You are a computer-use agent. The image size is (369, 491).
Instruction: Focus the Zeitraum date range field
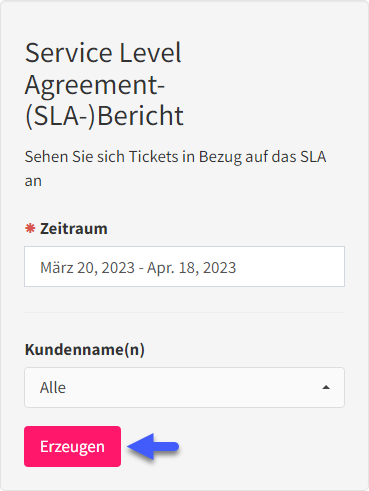click(184, 267)
